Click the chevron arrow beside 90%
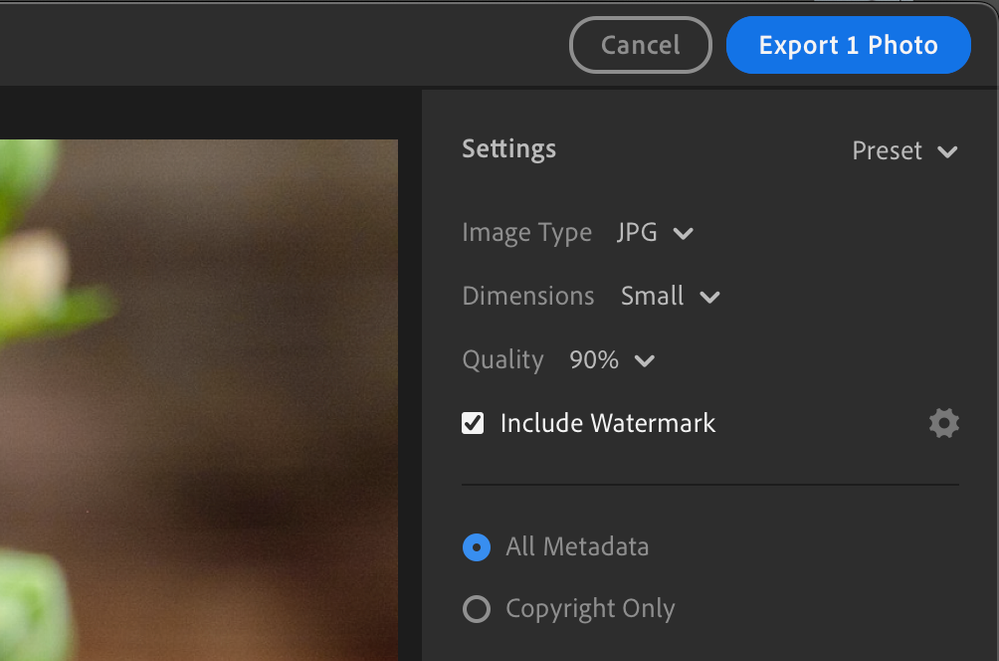999x661 pixels. (645, 361)
